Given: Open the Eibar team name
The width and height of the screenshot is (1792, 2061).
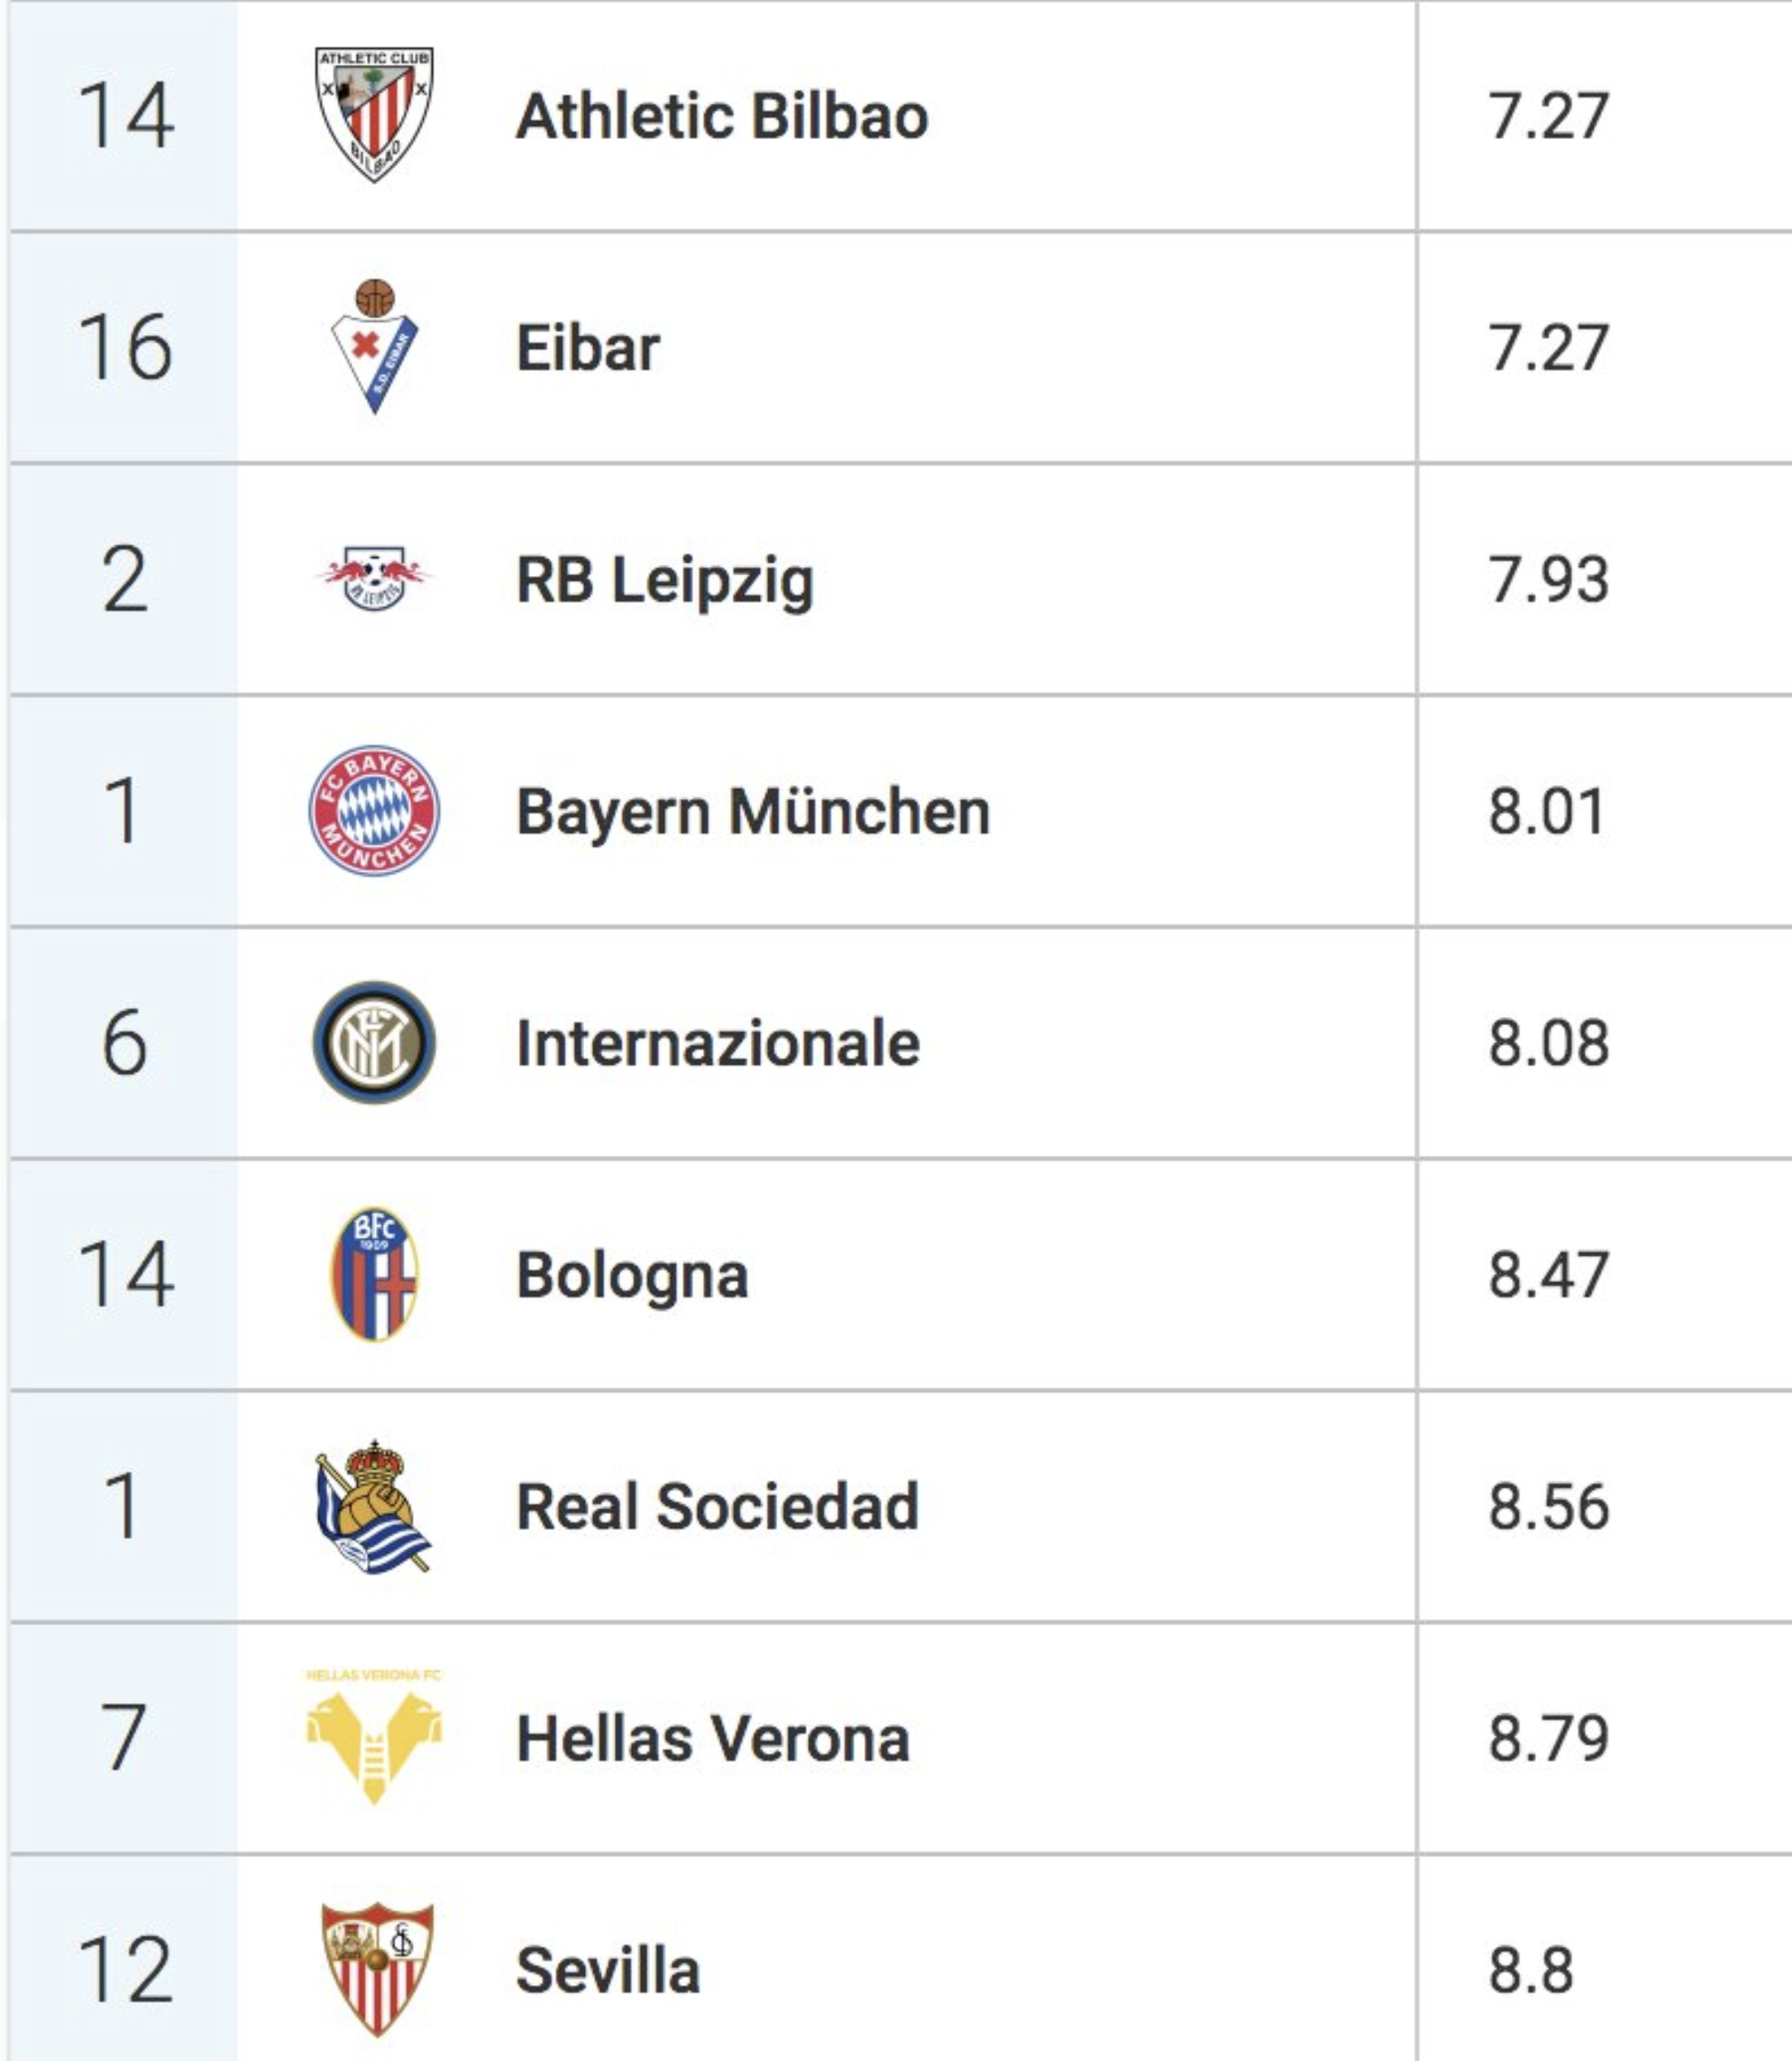Looking at the screenshot, I should coord(588,348).
